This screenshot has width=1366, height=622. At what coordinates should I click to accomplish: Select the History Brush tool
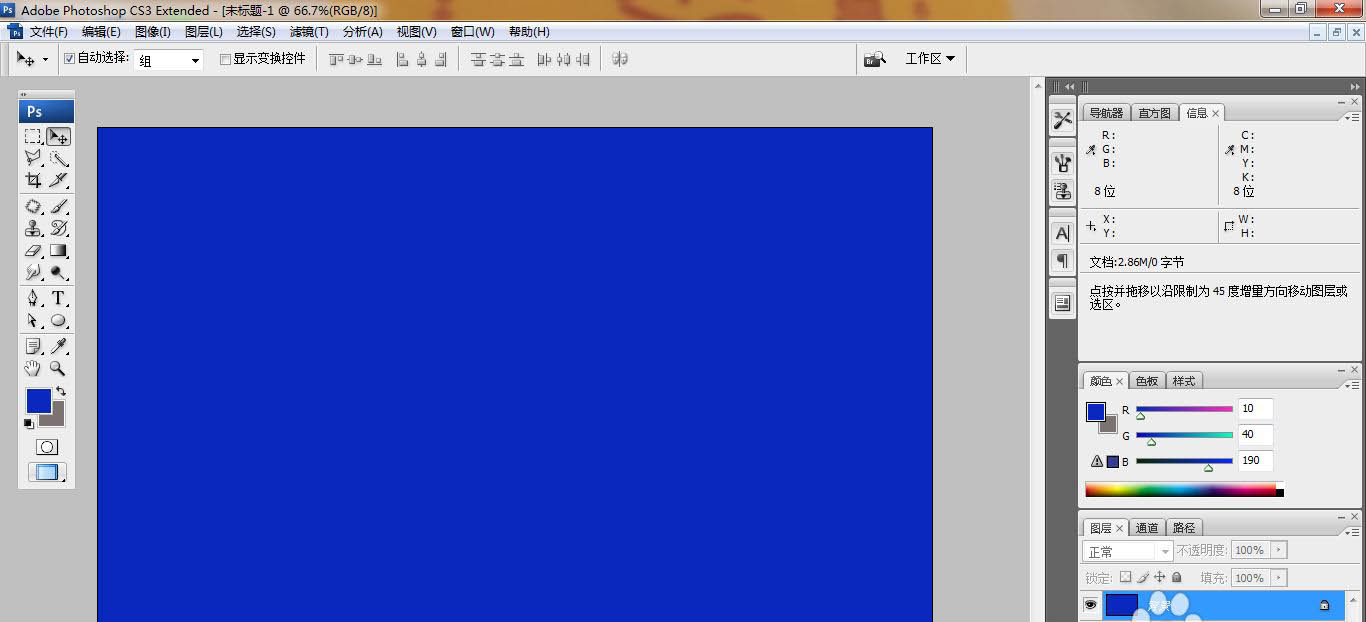(x=59, y=229)
